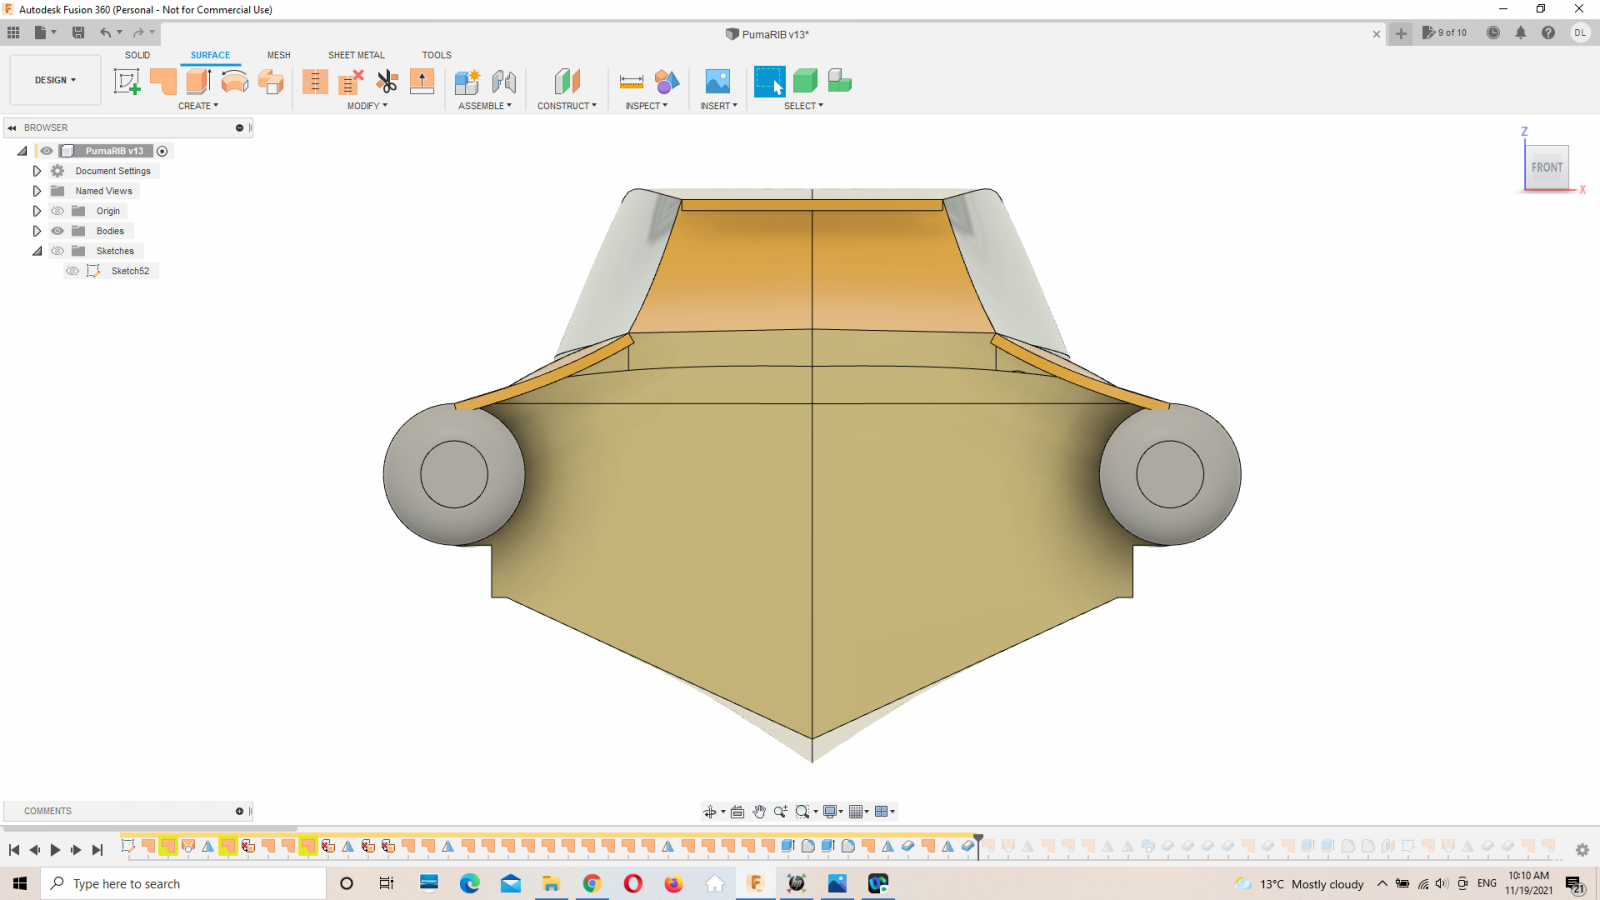Image resolution: width=1600 pixels, height=900 pixels.
Task: Click the FRONT face of the view cube
Action: (1546, 167)
